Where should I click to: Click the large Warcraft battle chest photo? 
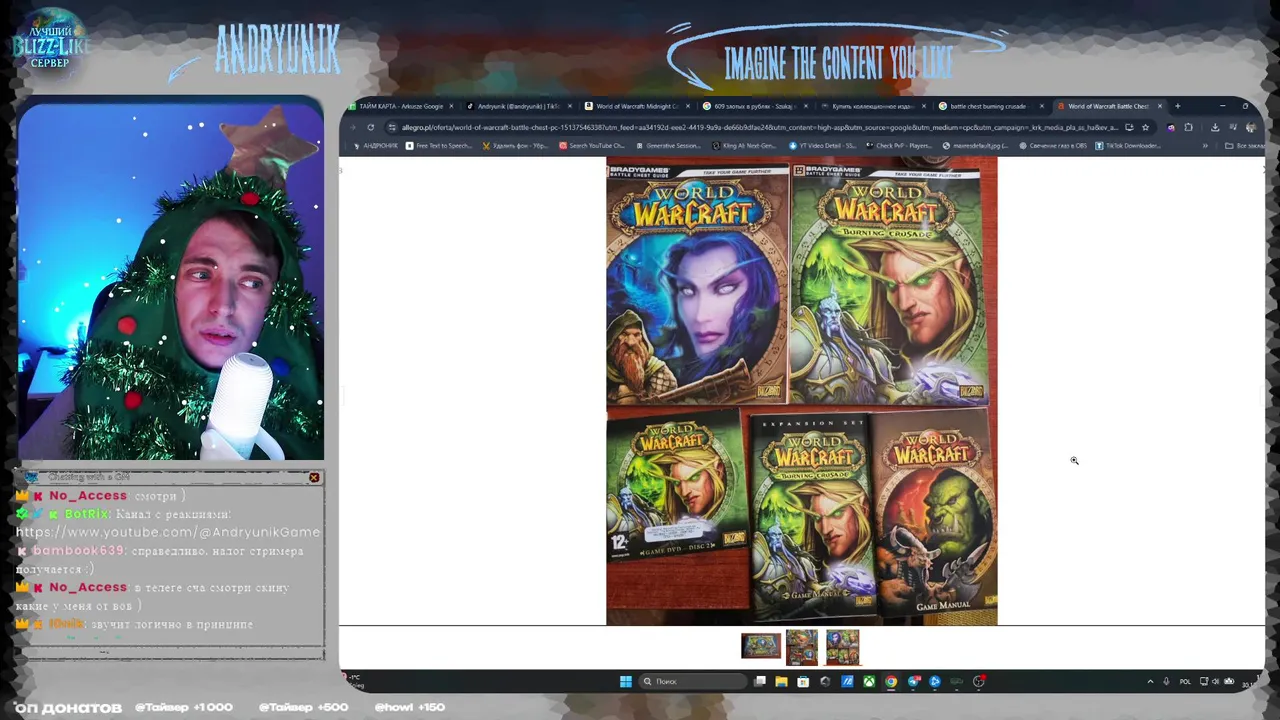pos(801,391)
